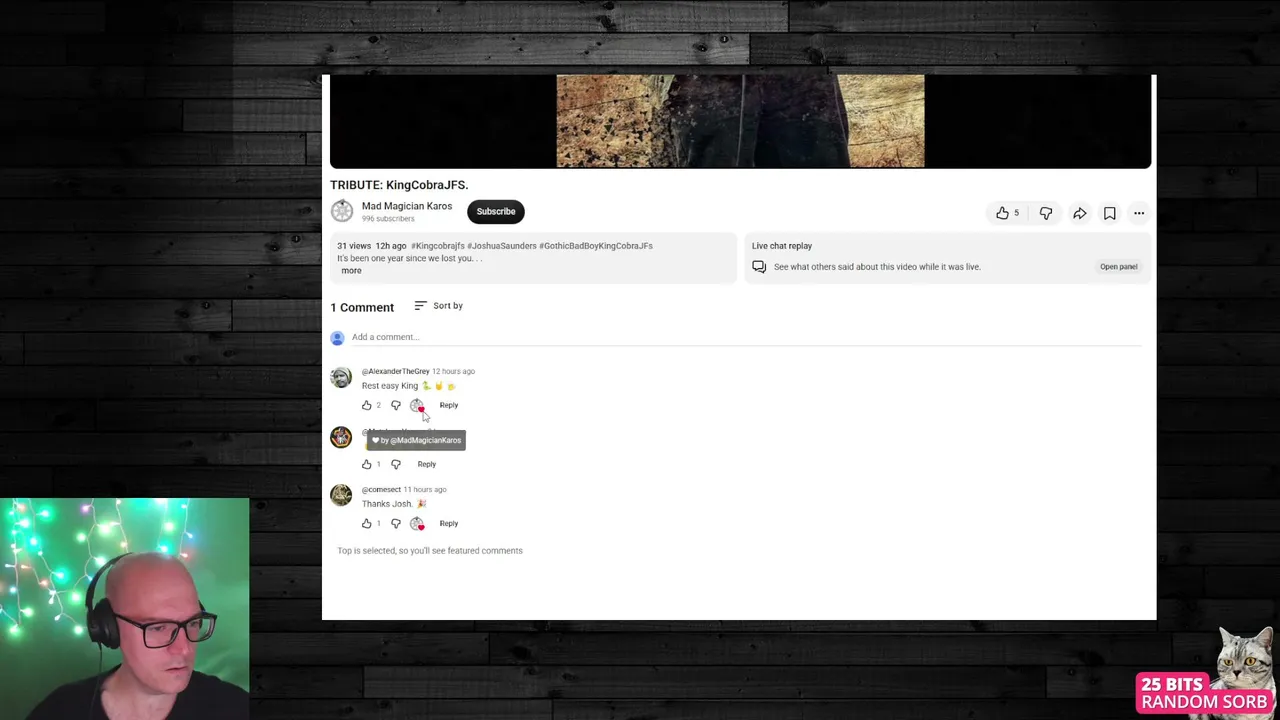Click the 'Rest easy King' comment text
The height and width of the screenshot is (720, 1280).
390,386
